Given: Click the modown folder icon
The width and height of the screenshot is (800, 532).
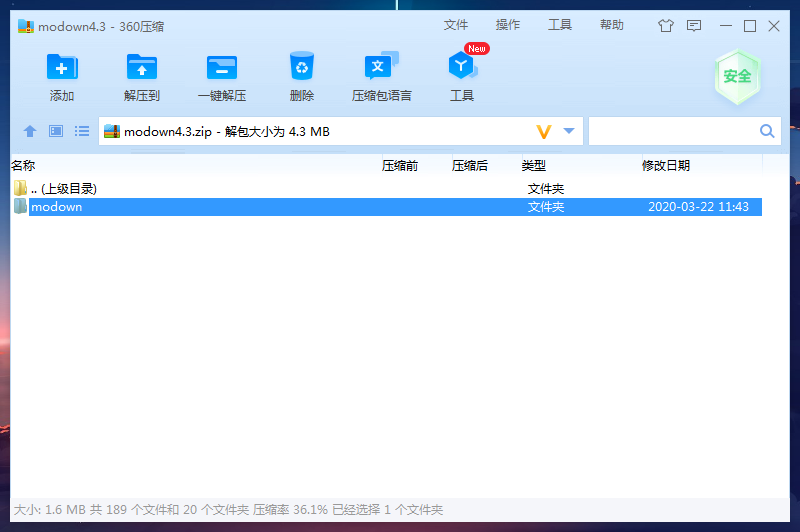Looking at the screenshot, I should 20,206.
